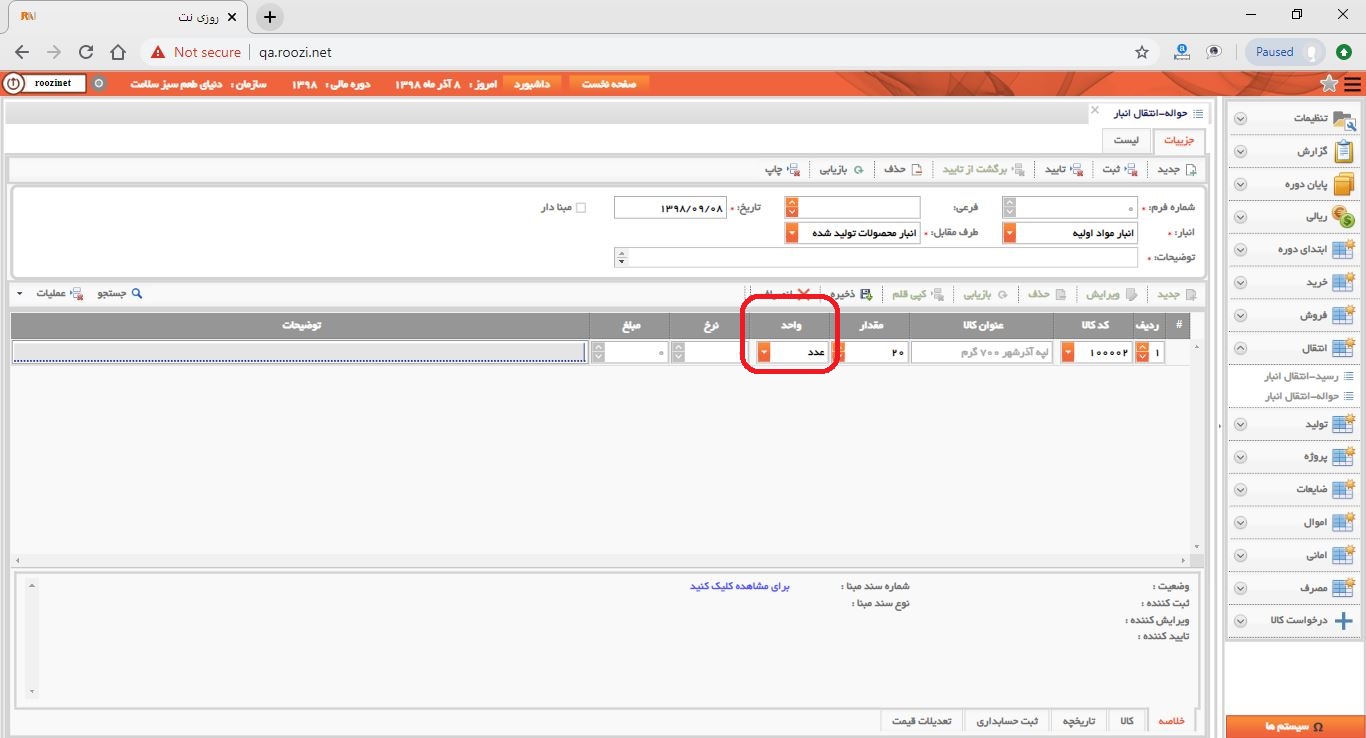Screen dimensions: 1366x738
Task: Toggle the مبنا دار checkbox
Action: (x=581, y=208)
